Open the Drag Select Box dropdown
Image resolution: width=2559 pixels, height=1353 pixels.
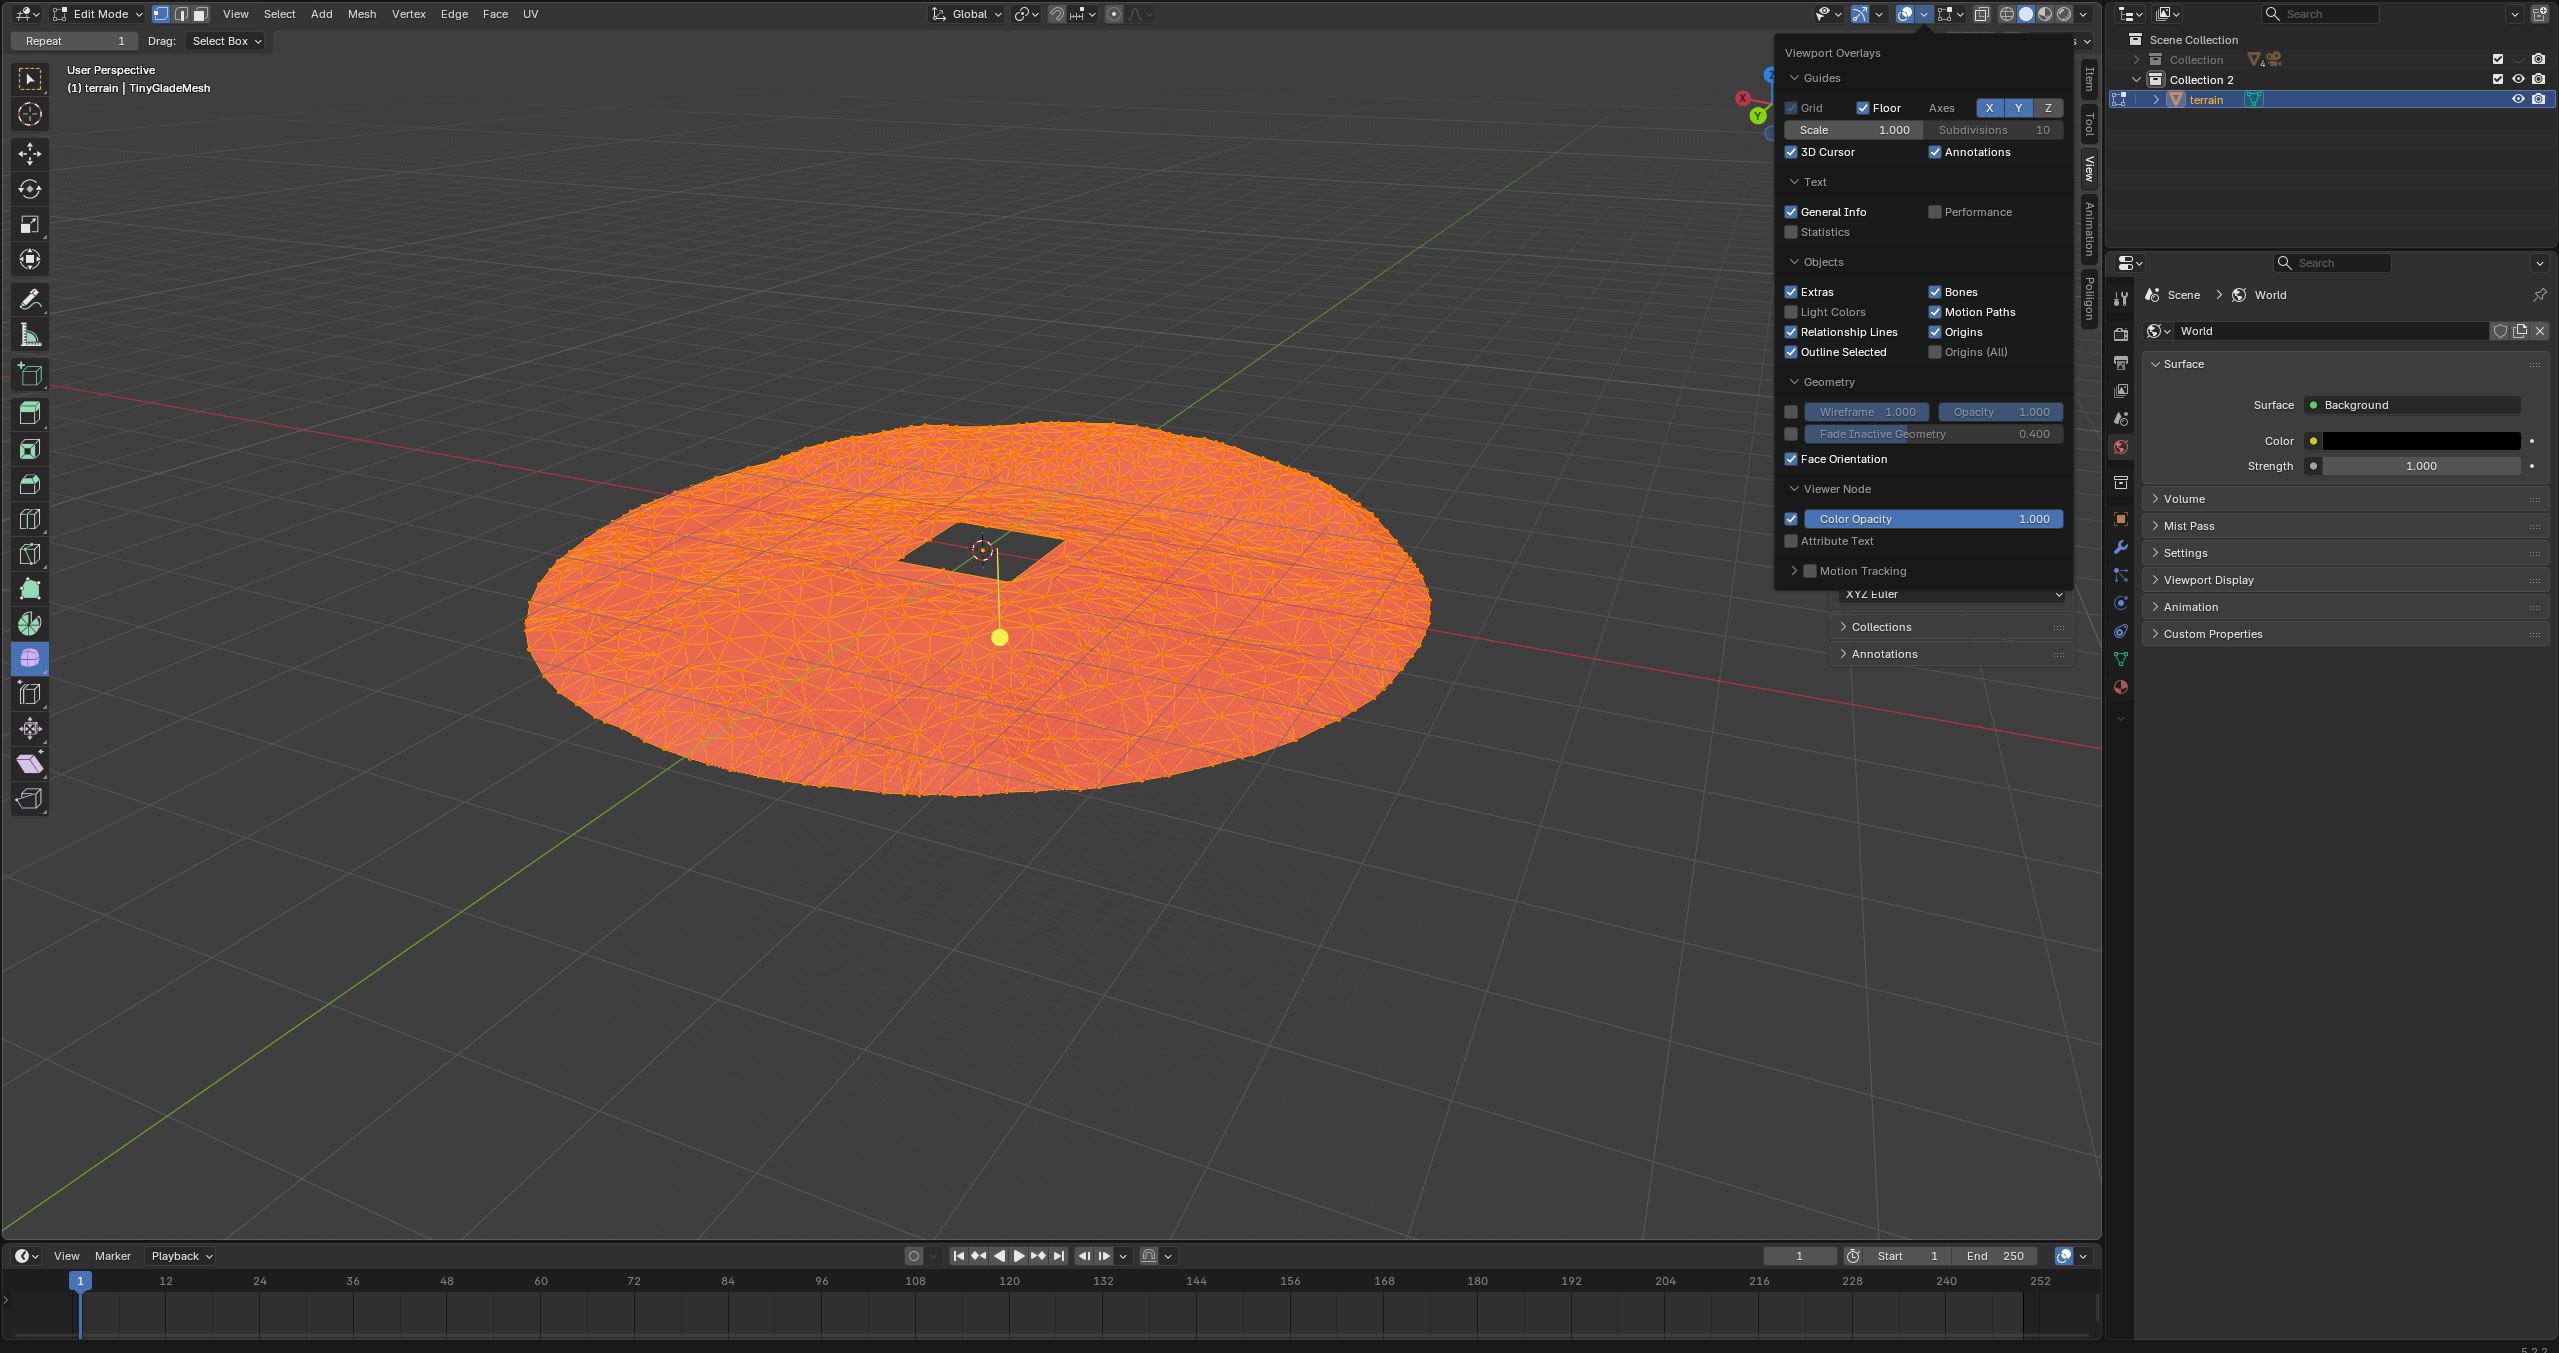pos(227,41)
